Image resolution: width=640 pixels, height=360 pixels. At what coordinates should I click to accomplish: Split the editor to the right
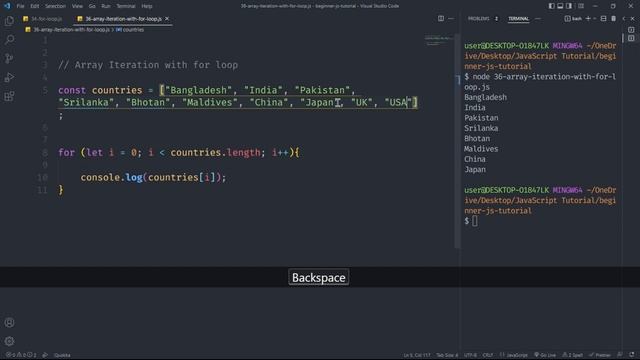tap(441, 18)
